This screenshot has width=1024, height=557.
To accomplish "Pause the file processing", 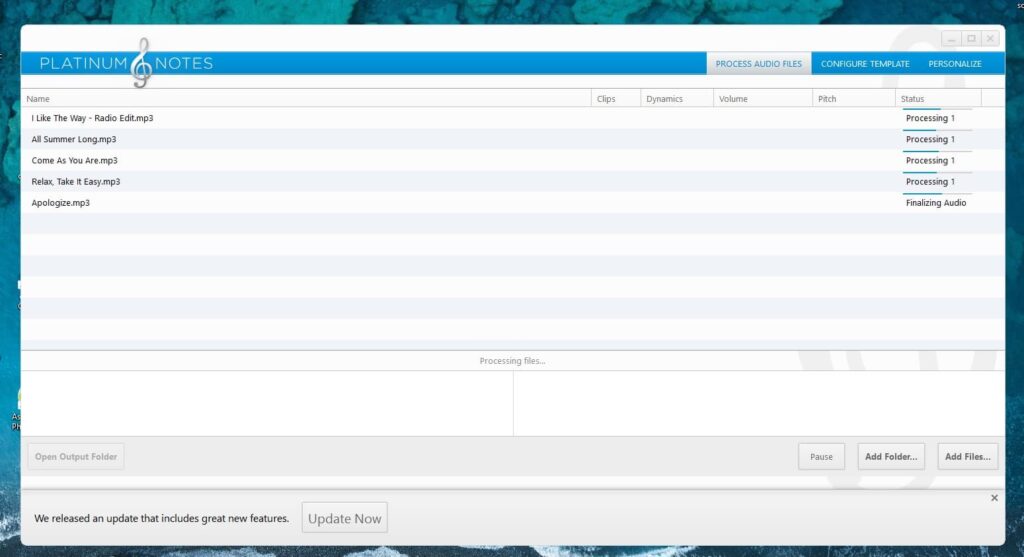I will click(821, 457).
